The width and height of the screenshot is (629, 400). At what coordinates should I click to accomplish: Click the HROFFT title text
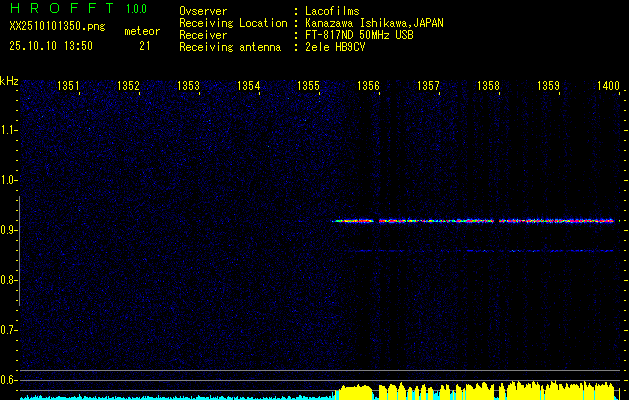tap(60, 10)
